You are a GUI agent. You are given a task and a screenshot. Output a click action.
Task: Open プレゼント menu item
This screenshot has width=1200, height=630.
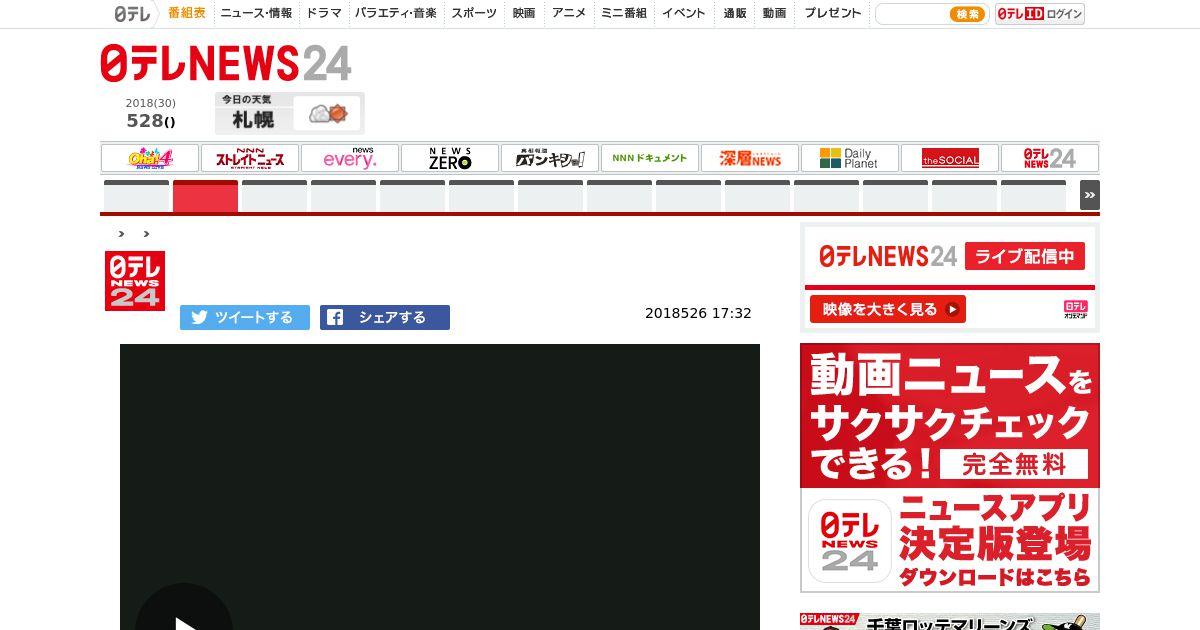(833, 13)
